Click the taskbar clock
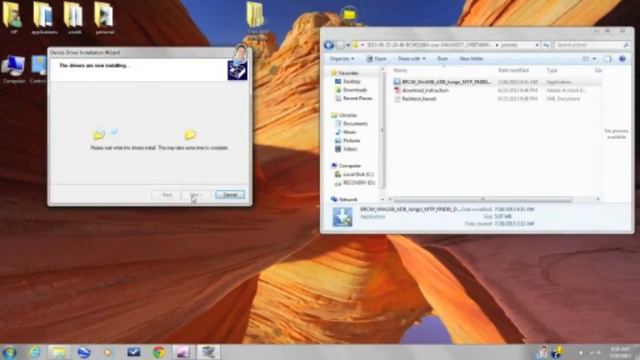 click(620, 352)
